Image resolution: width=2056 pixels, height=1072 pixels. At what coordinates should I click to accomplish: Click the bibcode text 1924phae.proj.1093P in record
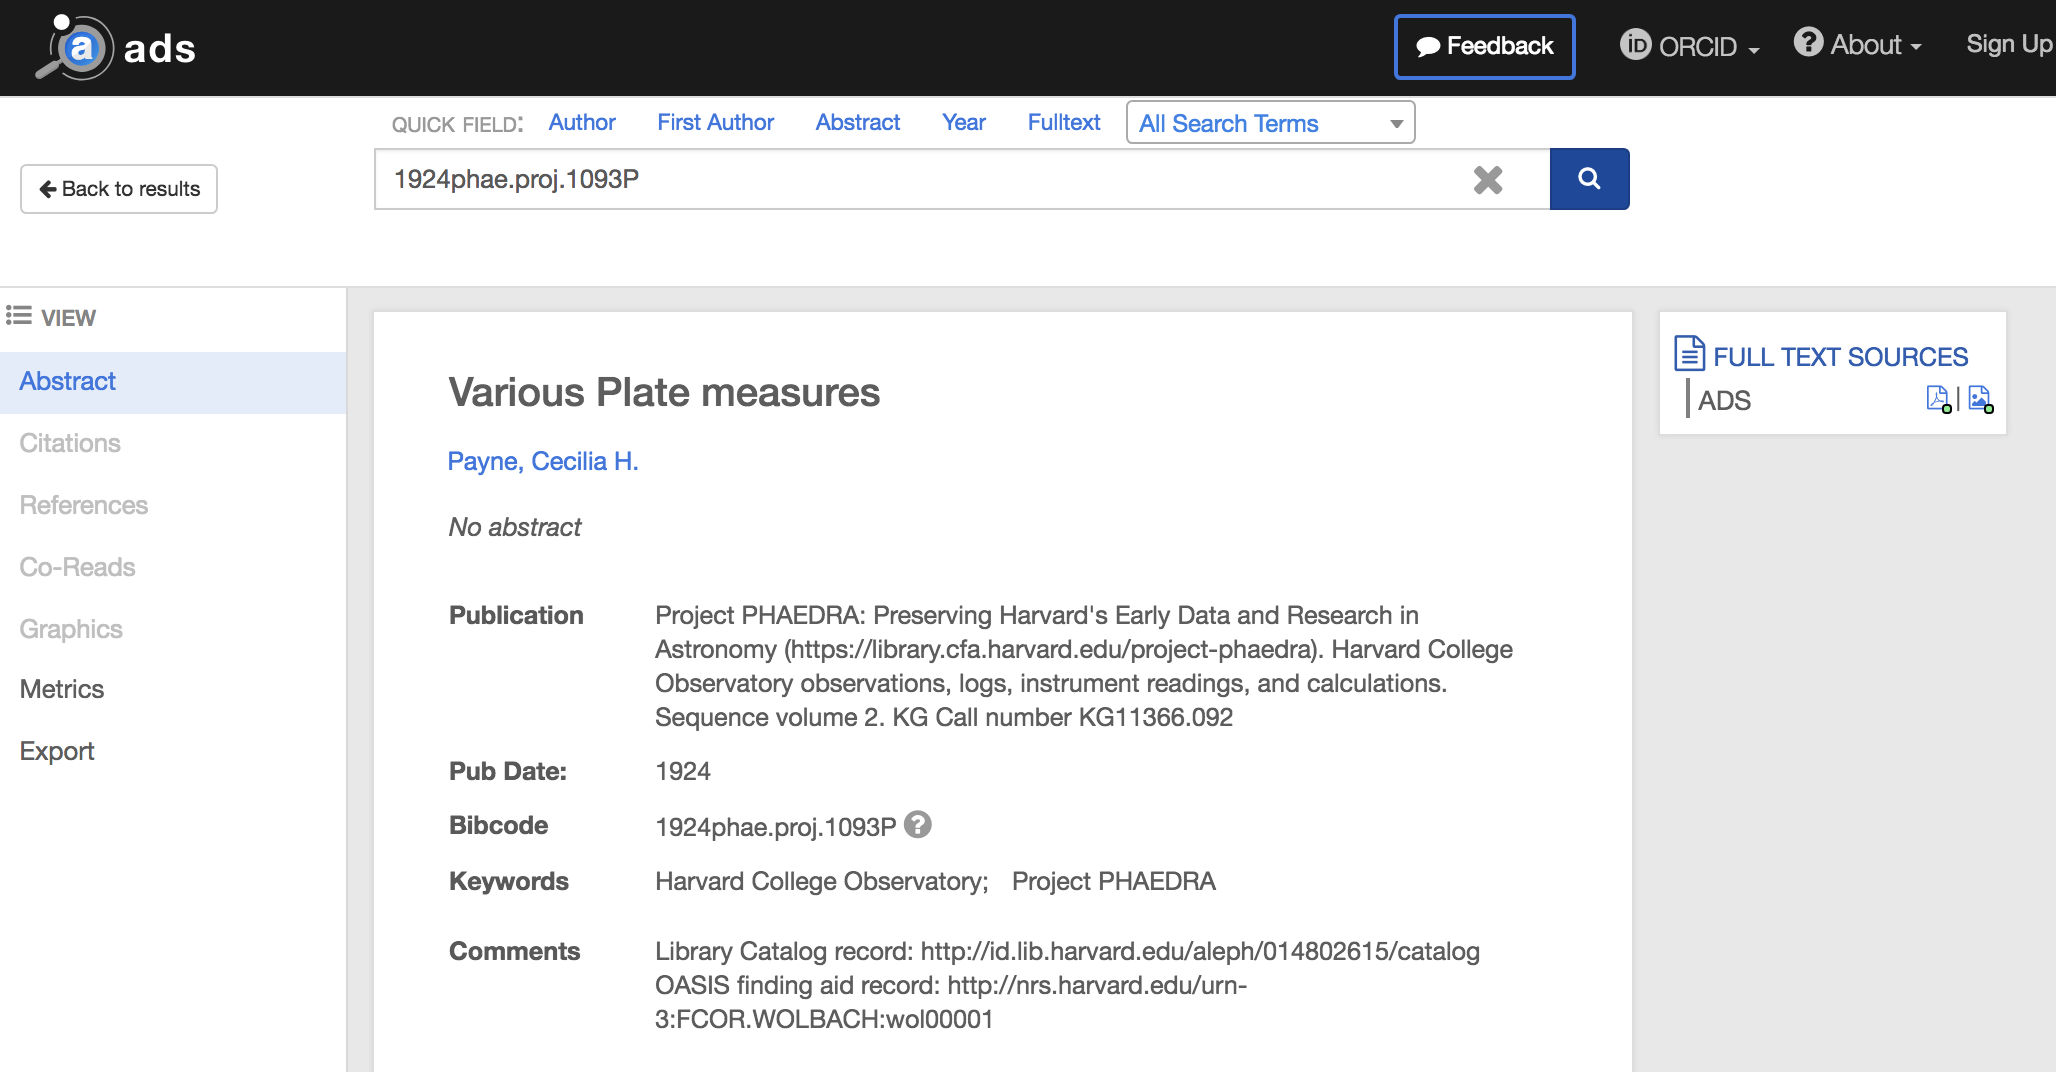pyautogui.click(x=775, y=827)
